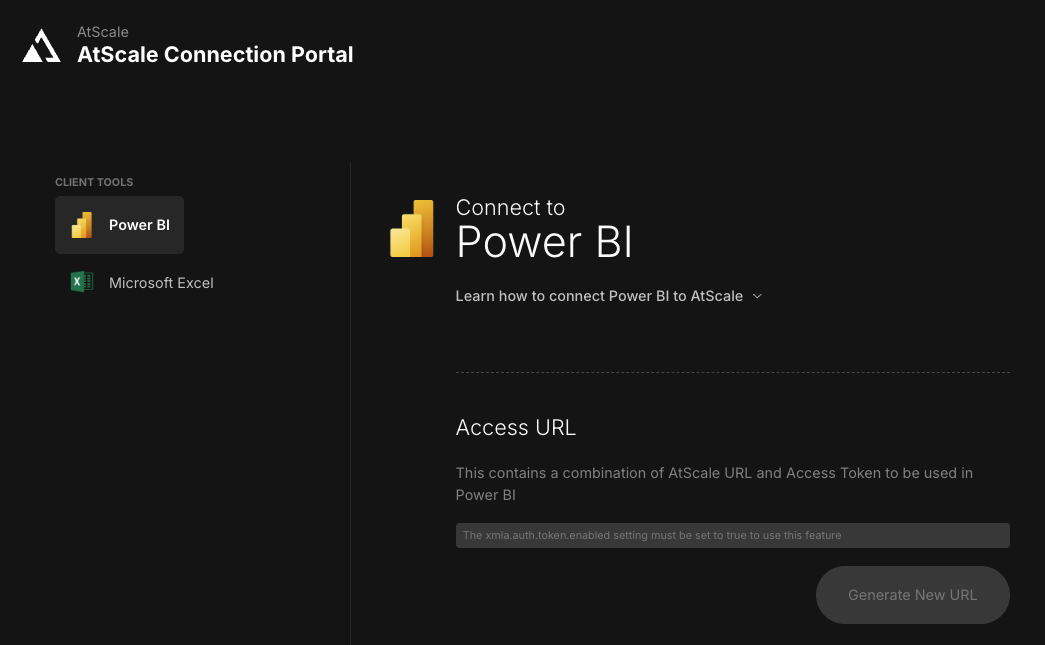
Task: Click the chevron next to the learn-how link
Action: (x=757, y=296)
